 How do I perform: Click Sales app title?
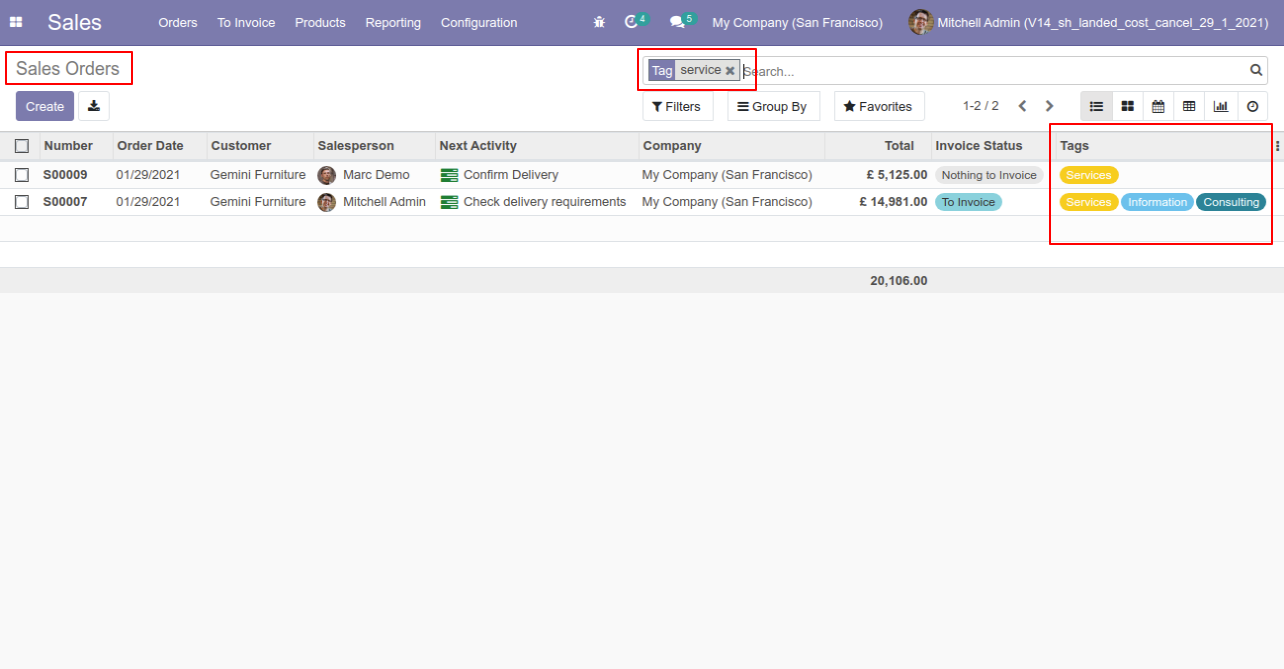[75, 22]
